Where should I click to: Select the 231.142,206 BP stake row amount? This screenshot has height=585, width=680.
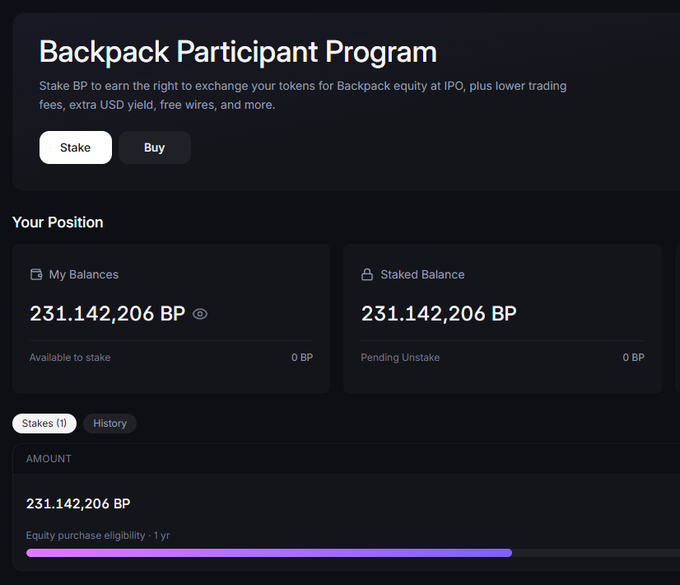[x=78, y=503]
